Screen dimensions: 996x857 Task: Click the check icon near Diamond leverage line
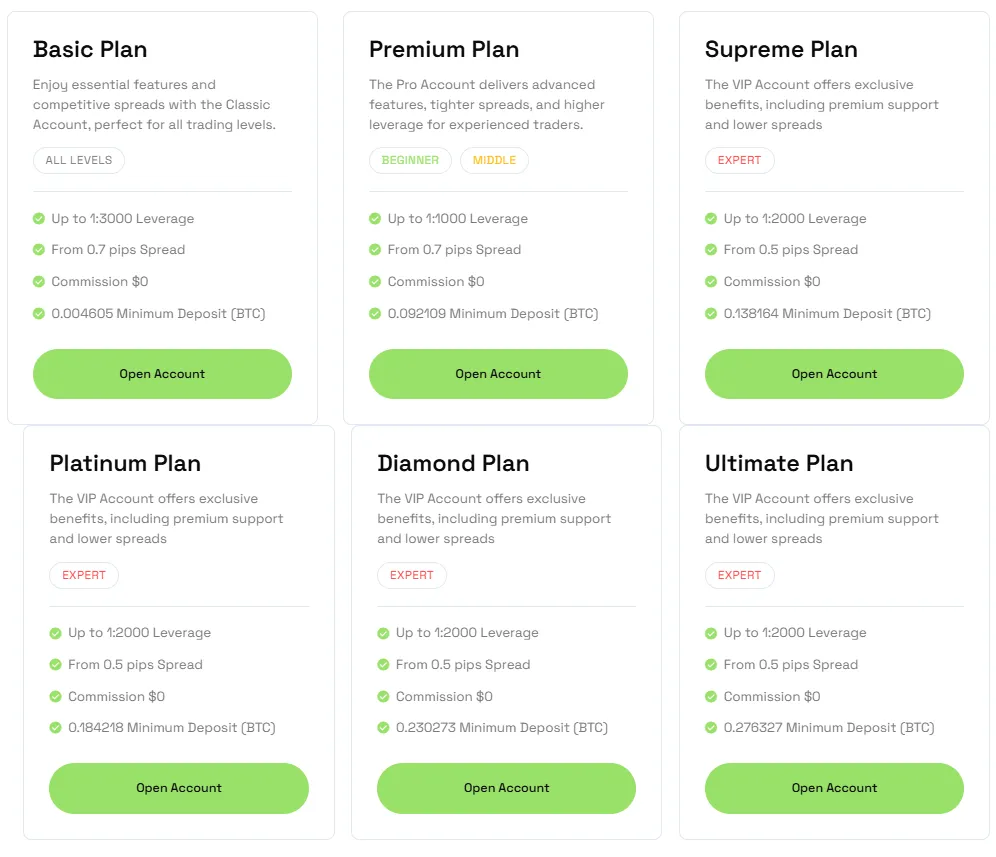382,632
